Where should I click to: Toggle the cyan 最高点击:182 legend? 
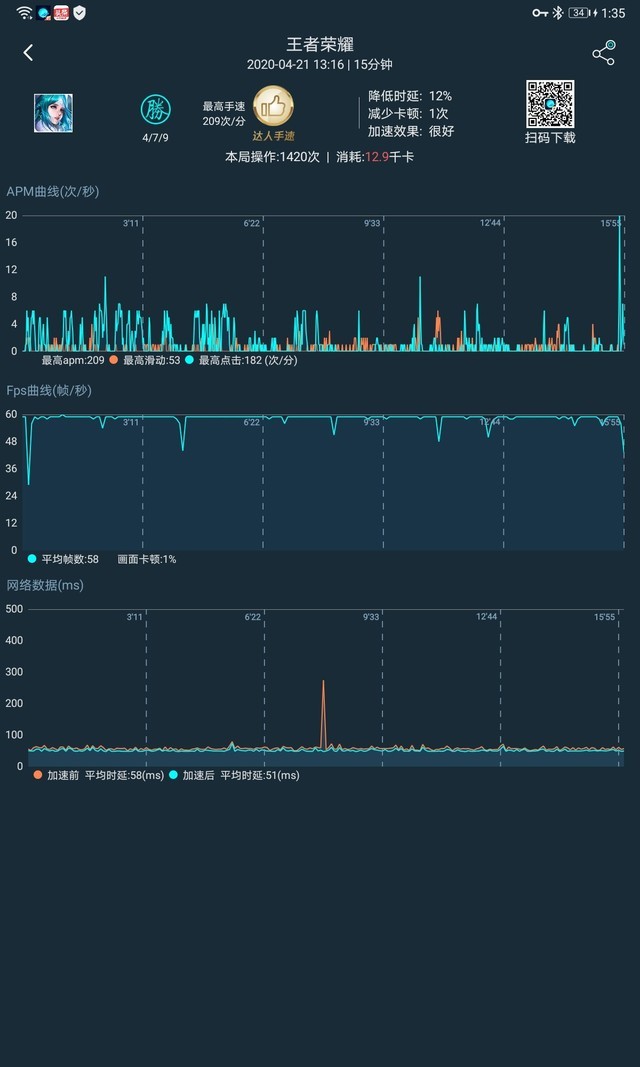(241, 360)
